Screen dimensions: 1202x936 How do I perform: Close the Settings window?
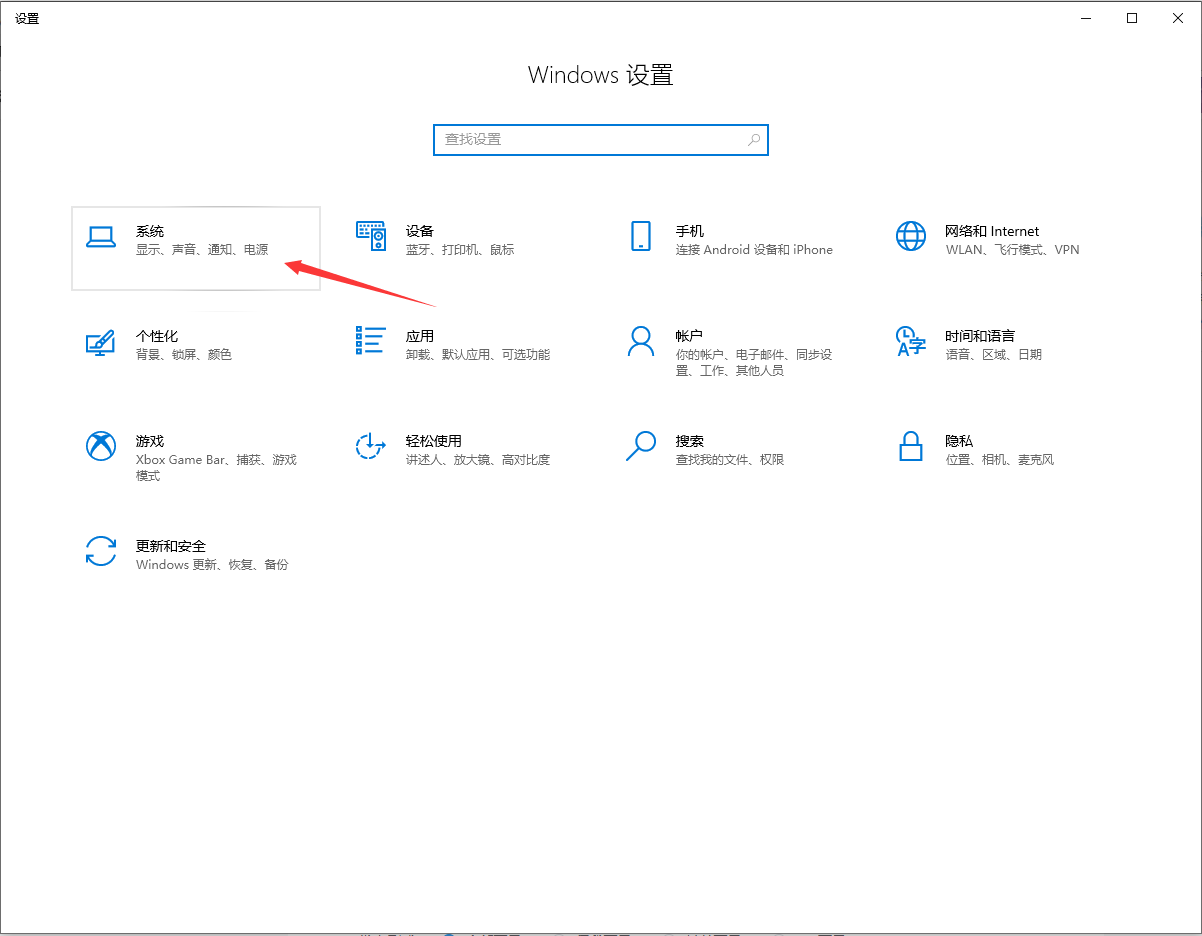point(1177,18)
